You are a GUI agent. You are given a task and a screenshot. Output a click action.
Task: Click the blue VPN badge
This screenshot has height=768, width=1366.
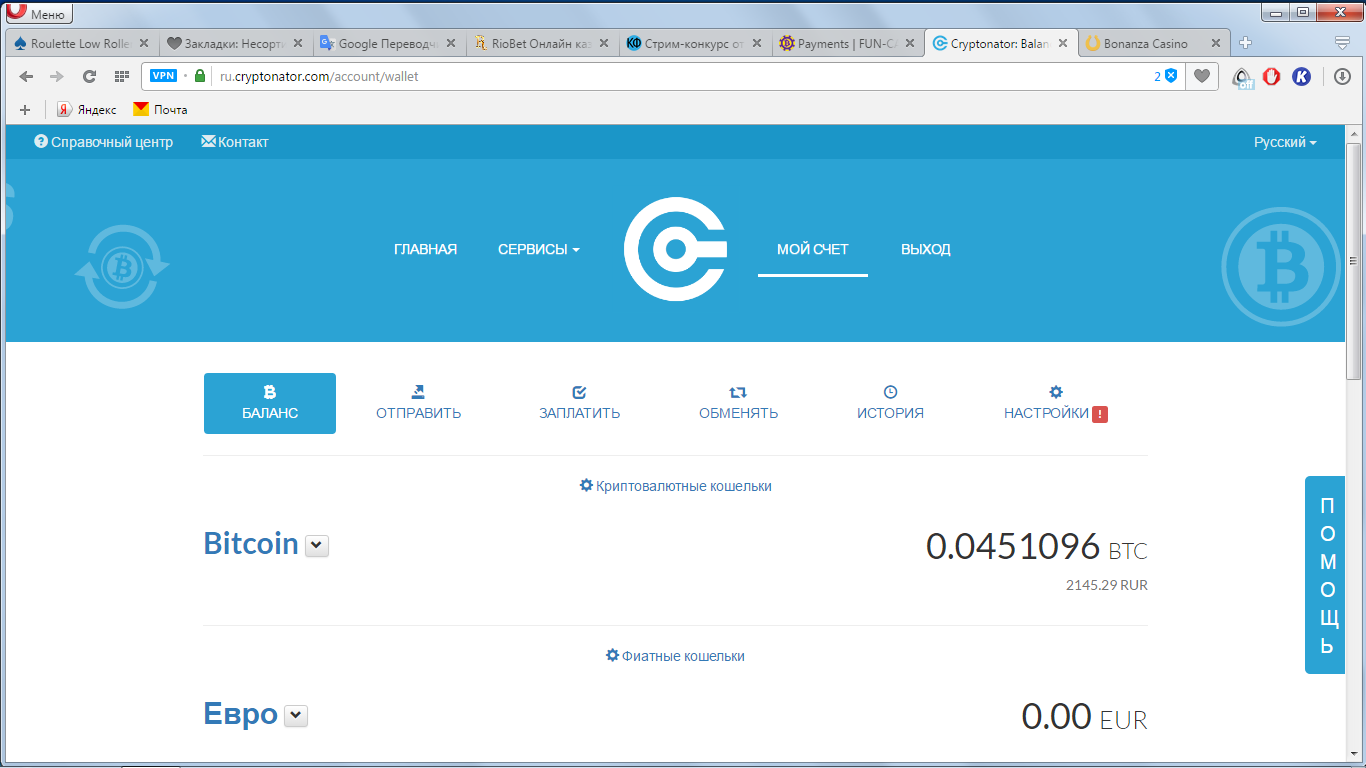pos(163,76)
